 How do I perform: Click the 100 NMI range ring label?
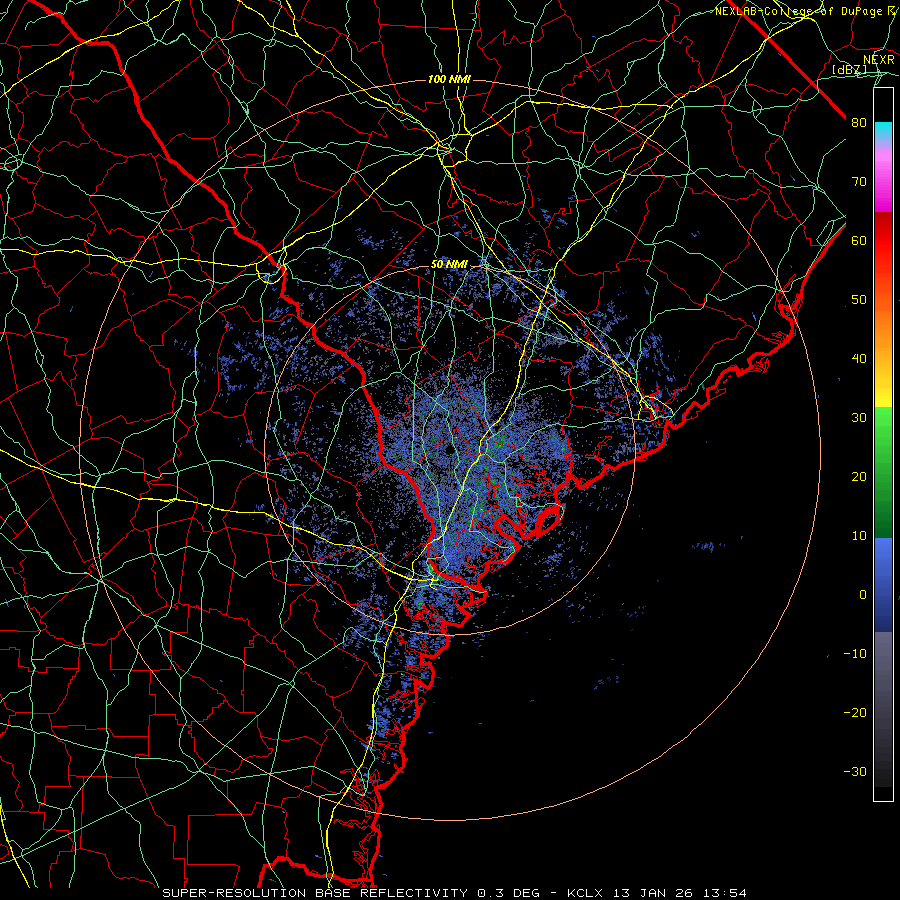[x=449, y=79]
